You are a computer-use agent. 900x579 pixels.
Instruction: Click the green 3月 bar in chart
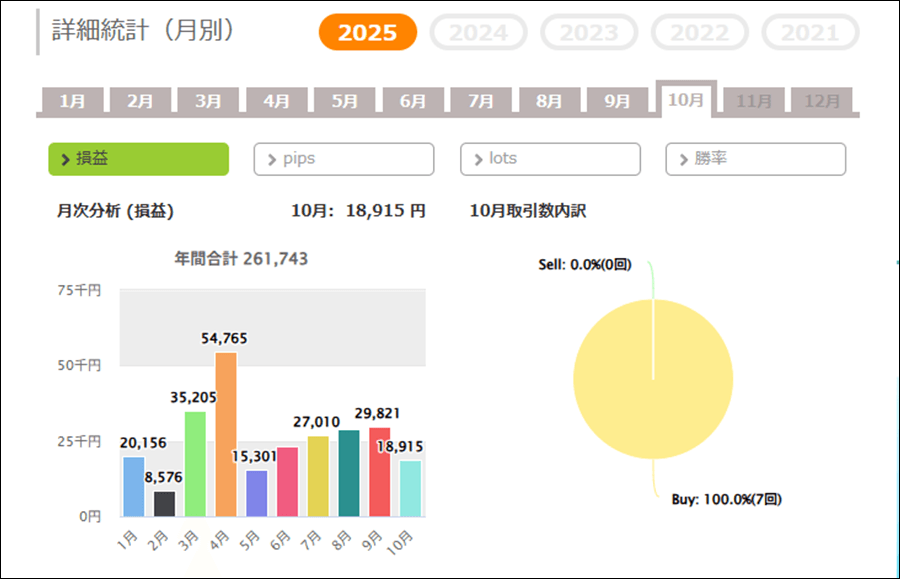click(195, 464)
